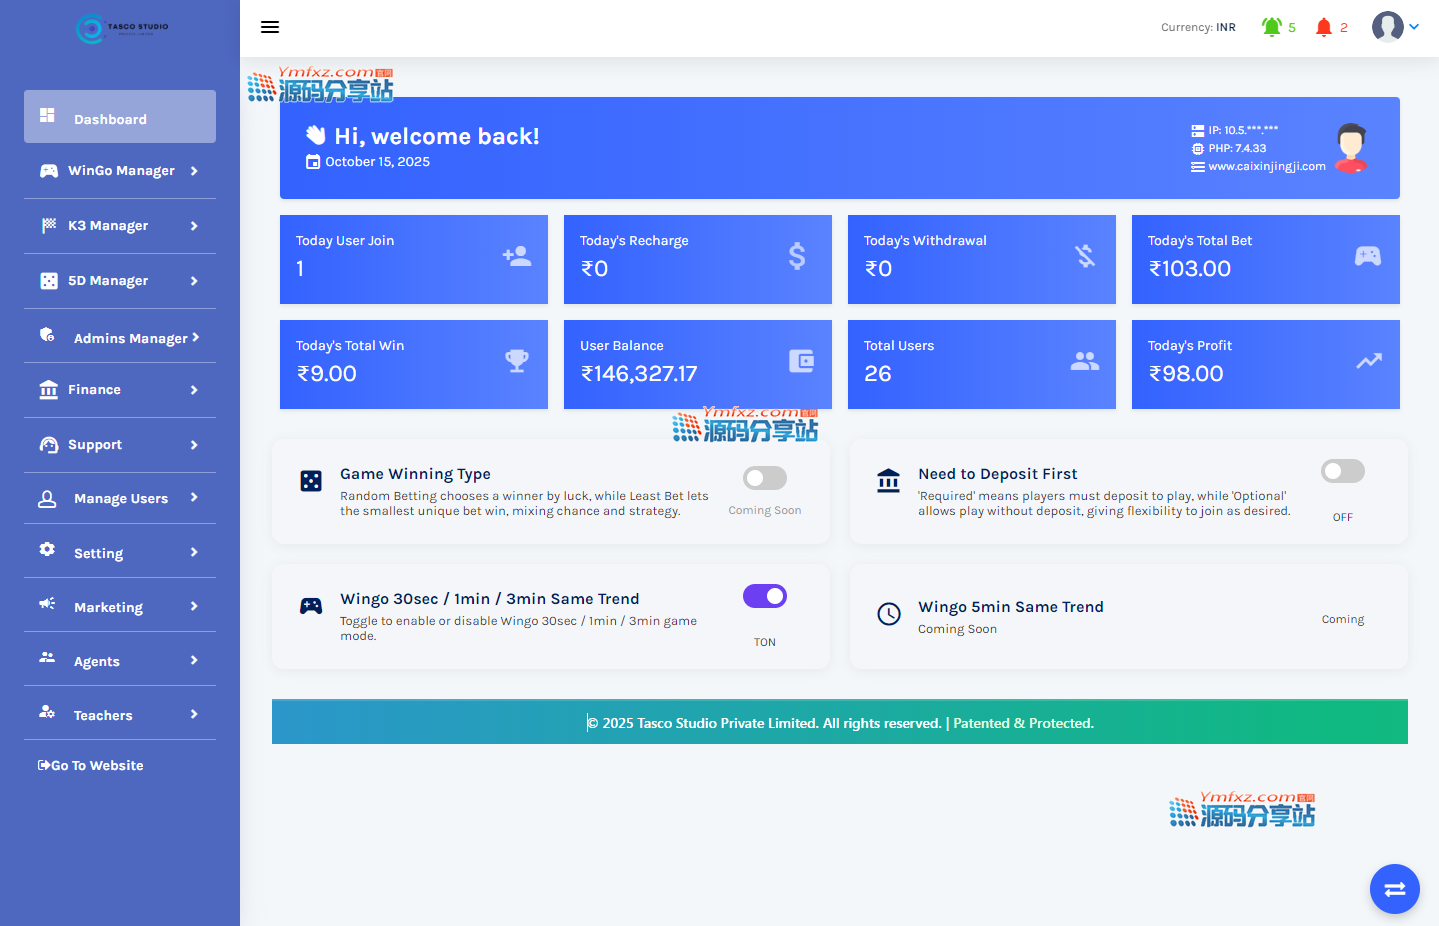
Task: Open the Manage Users menu item
Action: coord(120,498)
